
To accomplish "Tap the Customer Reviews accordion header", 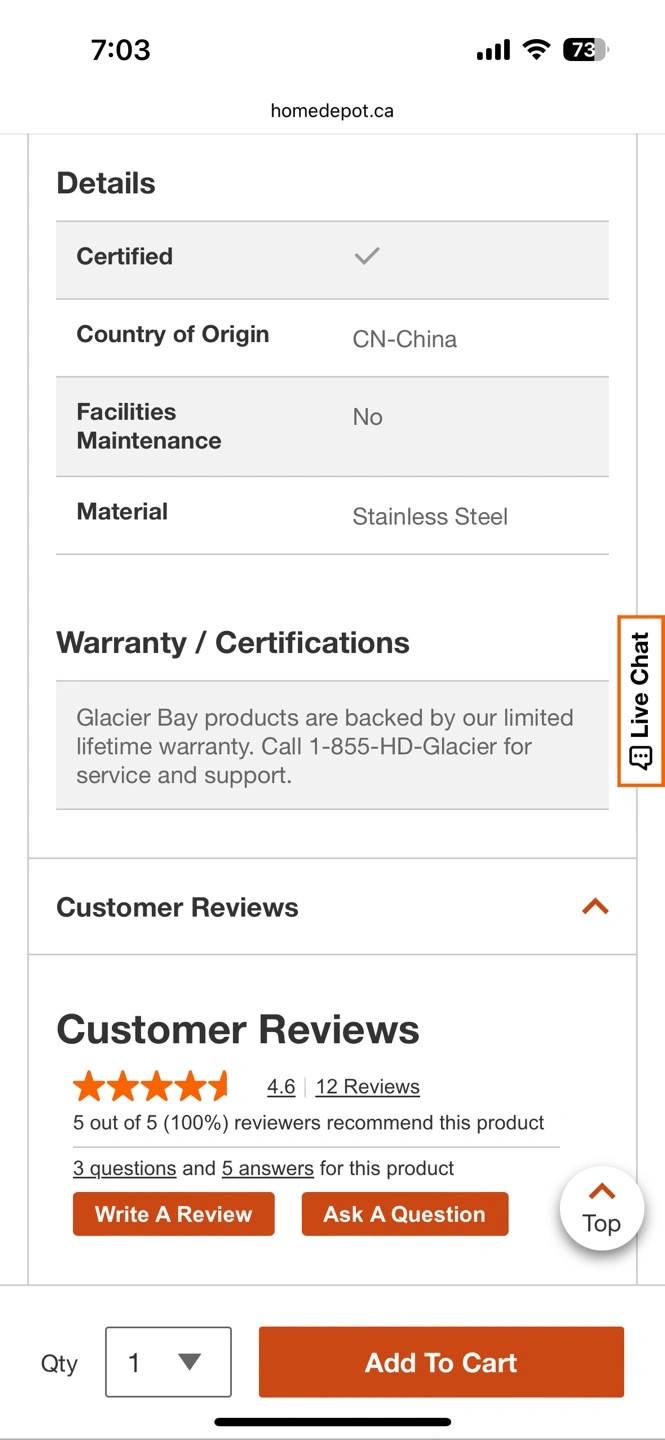I will (178, 907).
